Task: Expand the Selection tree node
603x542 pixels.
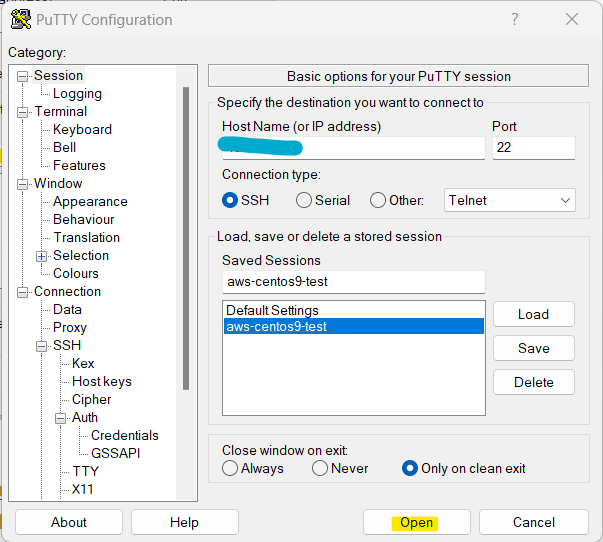Action: (x=42, y=256)
